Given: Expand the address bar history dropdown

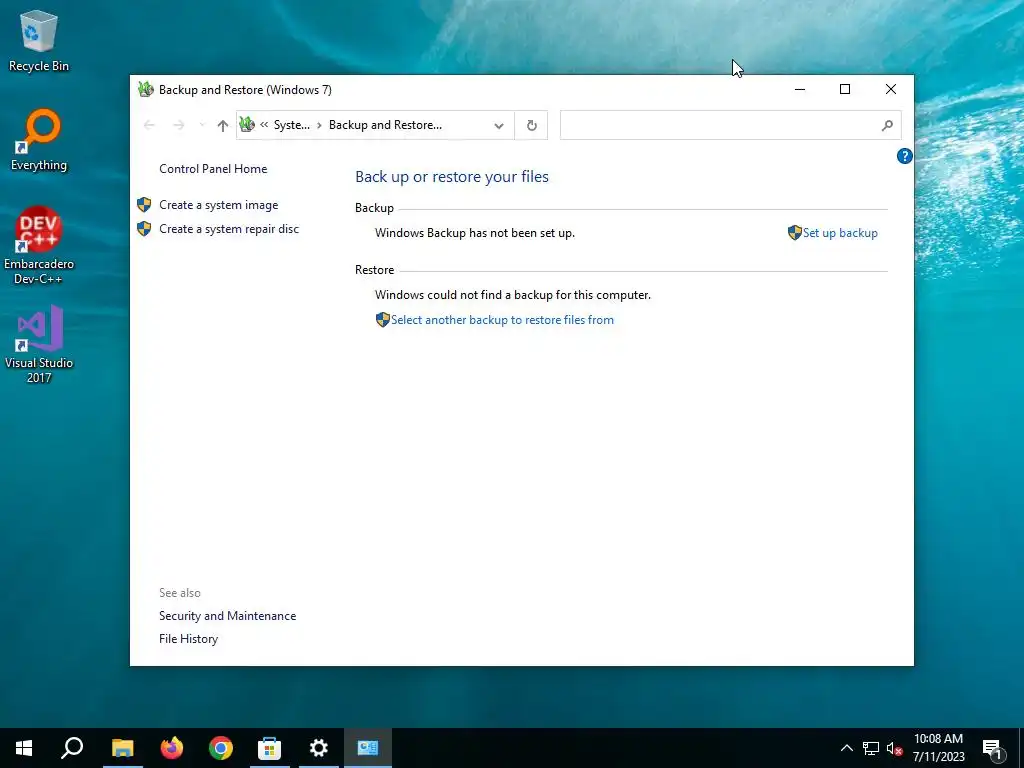Looking at the screenshot, I should 499,125.
